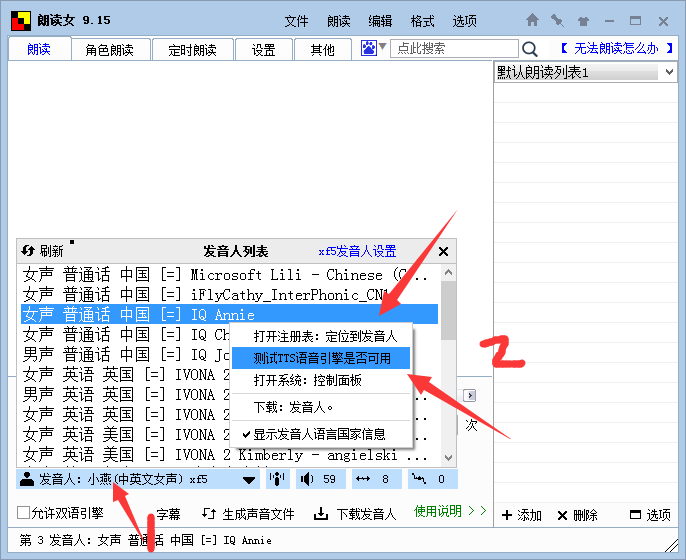Open the 朗读 menu in title bar

pos(339,21)
